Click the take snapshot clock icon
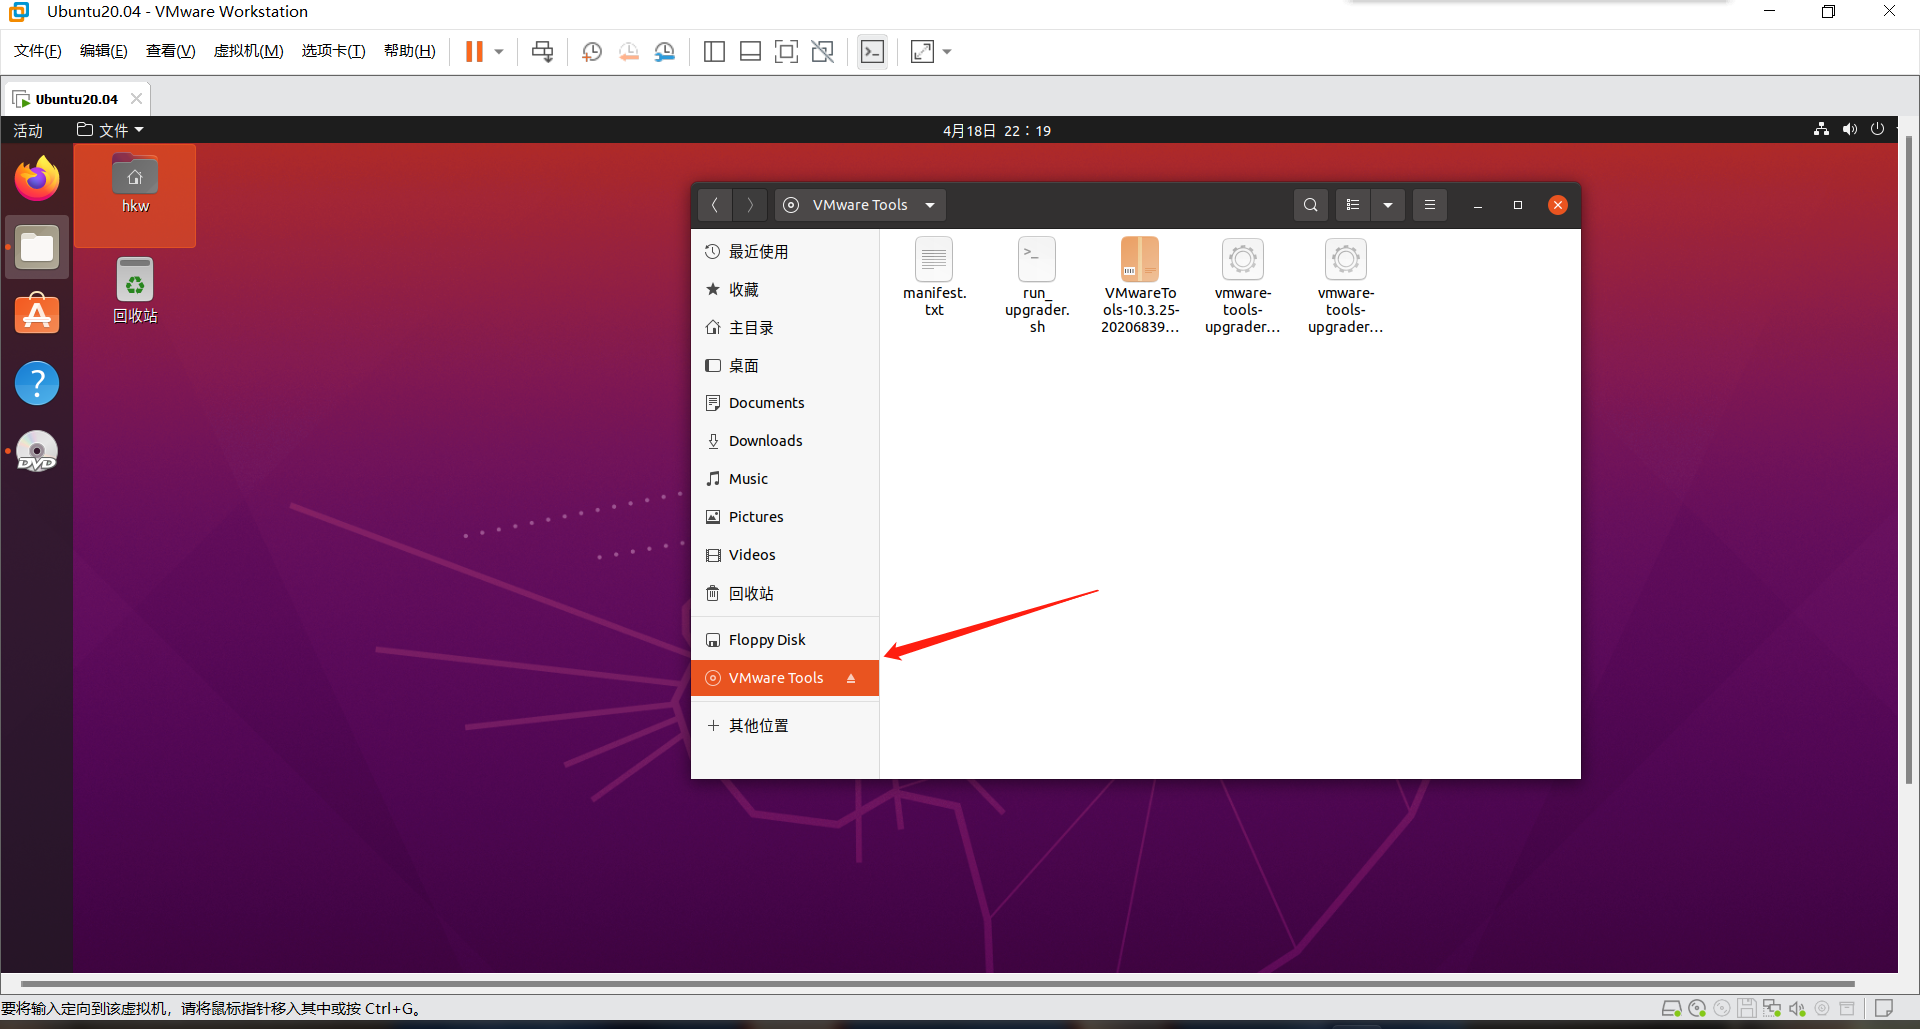Viewport: 1920px width, 1029px height. 592,52
